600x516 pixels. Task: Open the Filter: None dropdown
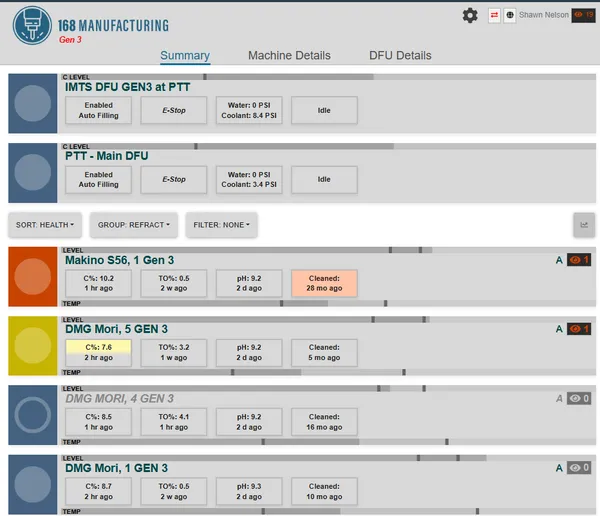pyautogui.click(x=221, y=225)
